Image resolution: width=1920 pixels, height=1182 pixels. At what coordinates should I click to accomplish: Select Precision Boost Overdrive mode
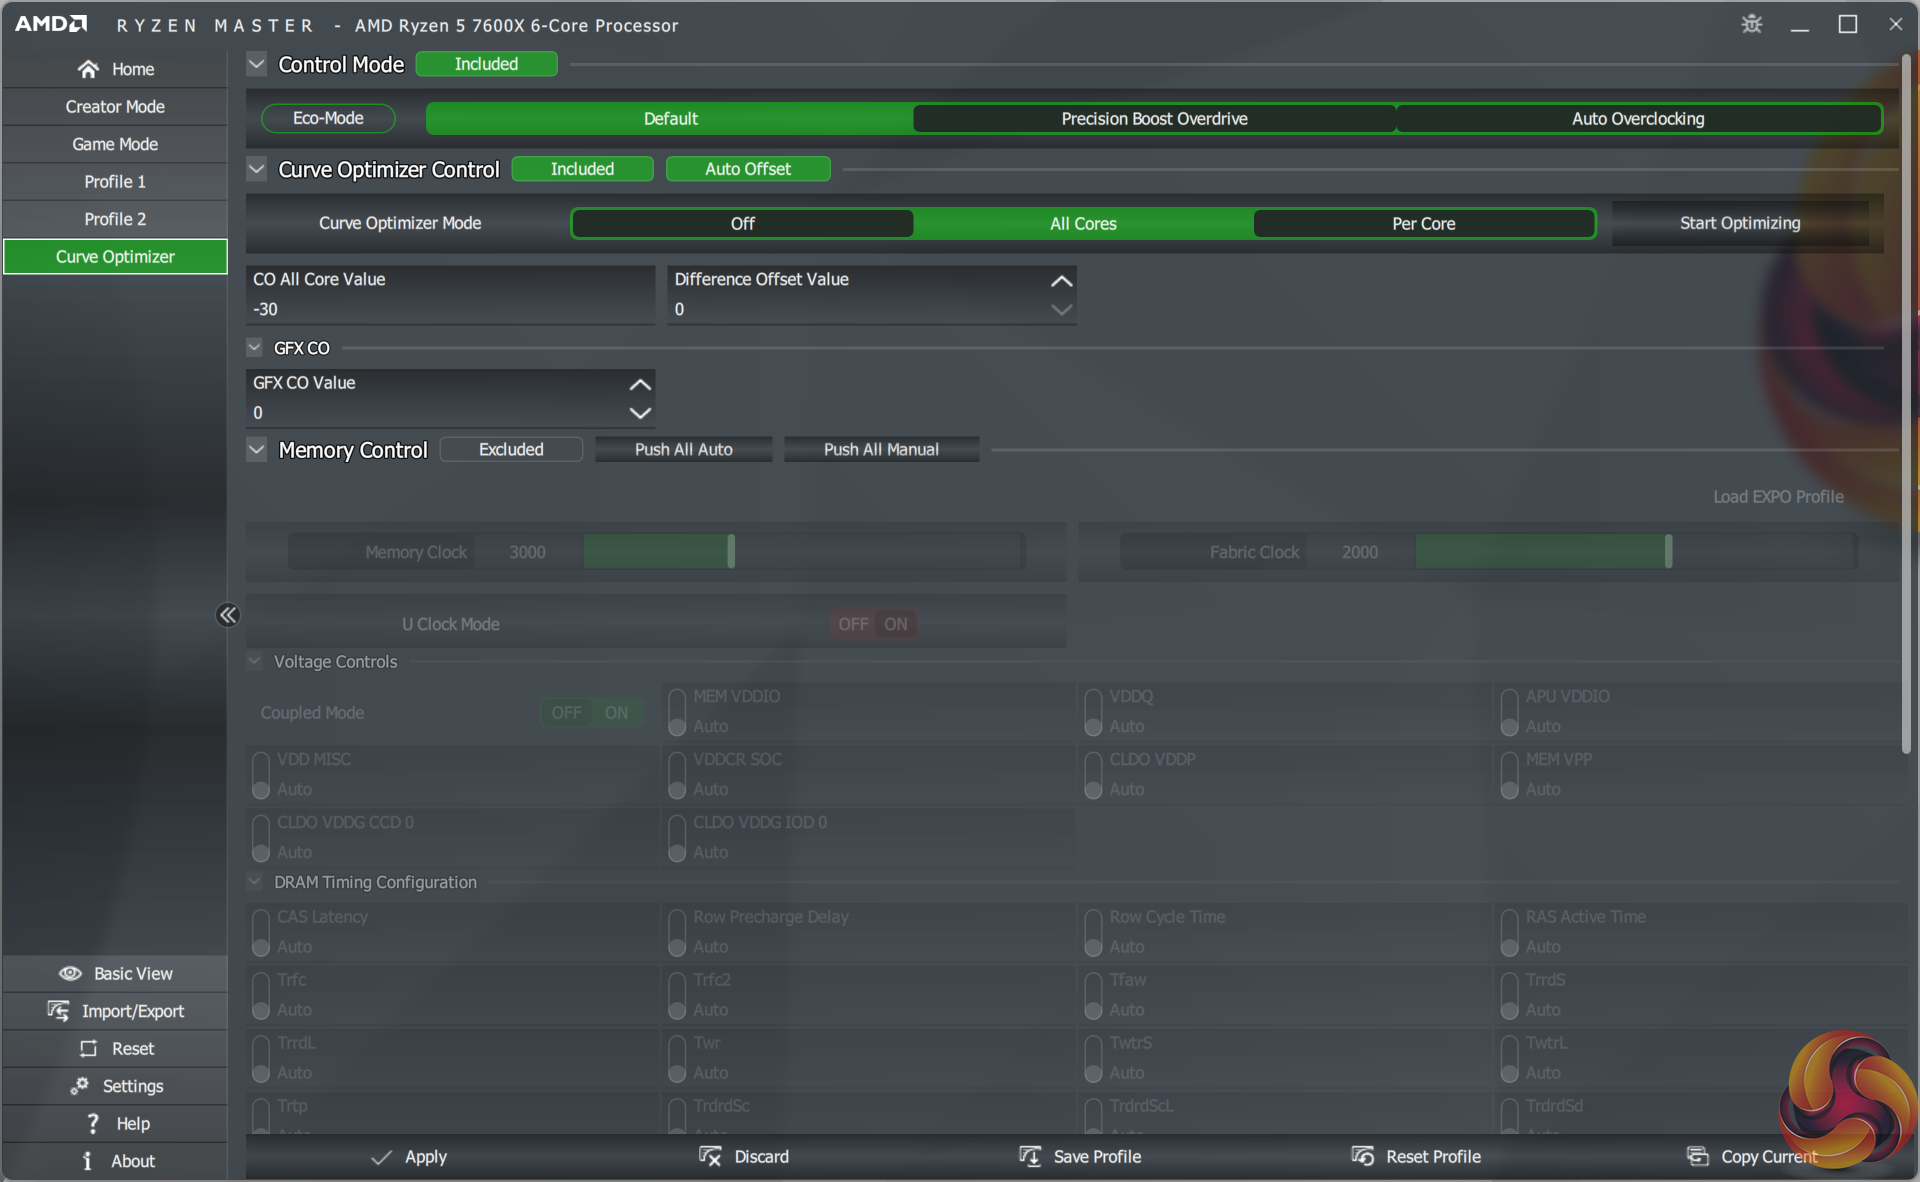[1154, 119]
